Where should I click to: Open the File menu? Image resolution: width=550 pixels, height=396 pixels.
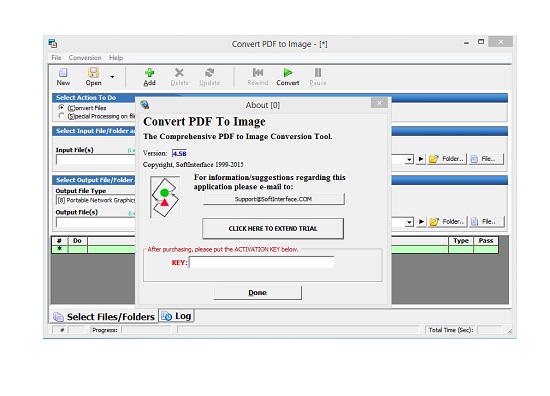point(56,58)
